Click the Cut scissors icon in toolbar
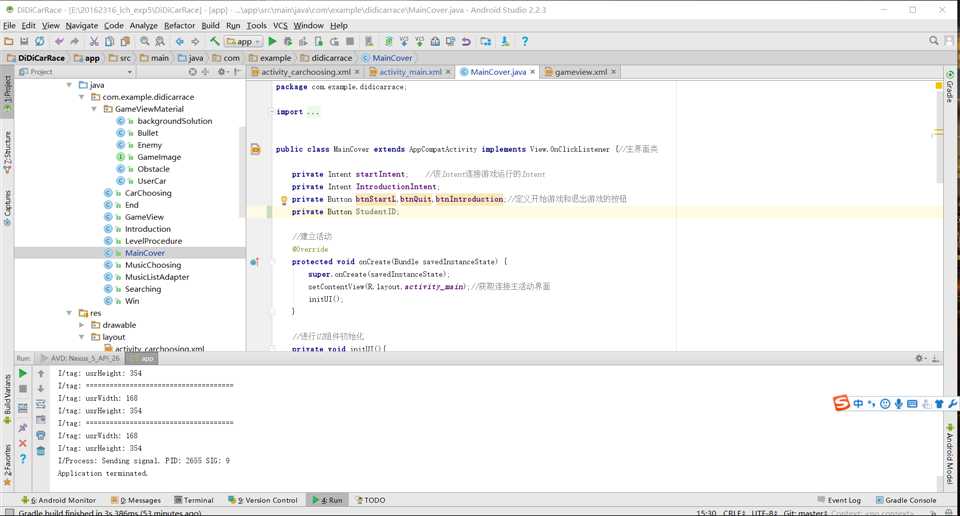 click(x=94, y=42)
